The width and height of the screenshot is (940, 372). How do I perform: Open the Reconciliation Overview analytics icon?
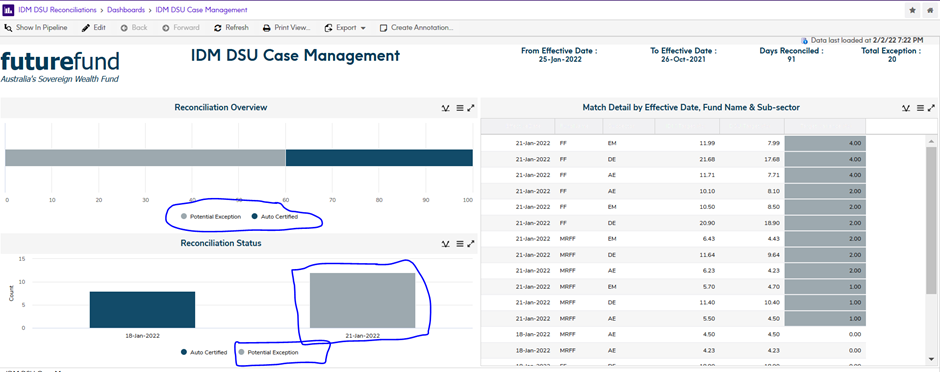(x=445, y=108)
